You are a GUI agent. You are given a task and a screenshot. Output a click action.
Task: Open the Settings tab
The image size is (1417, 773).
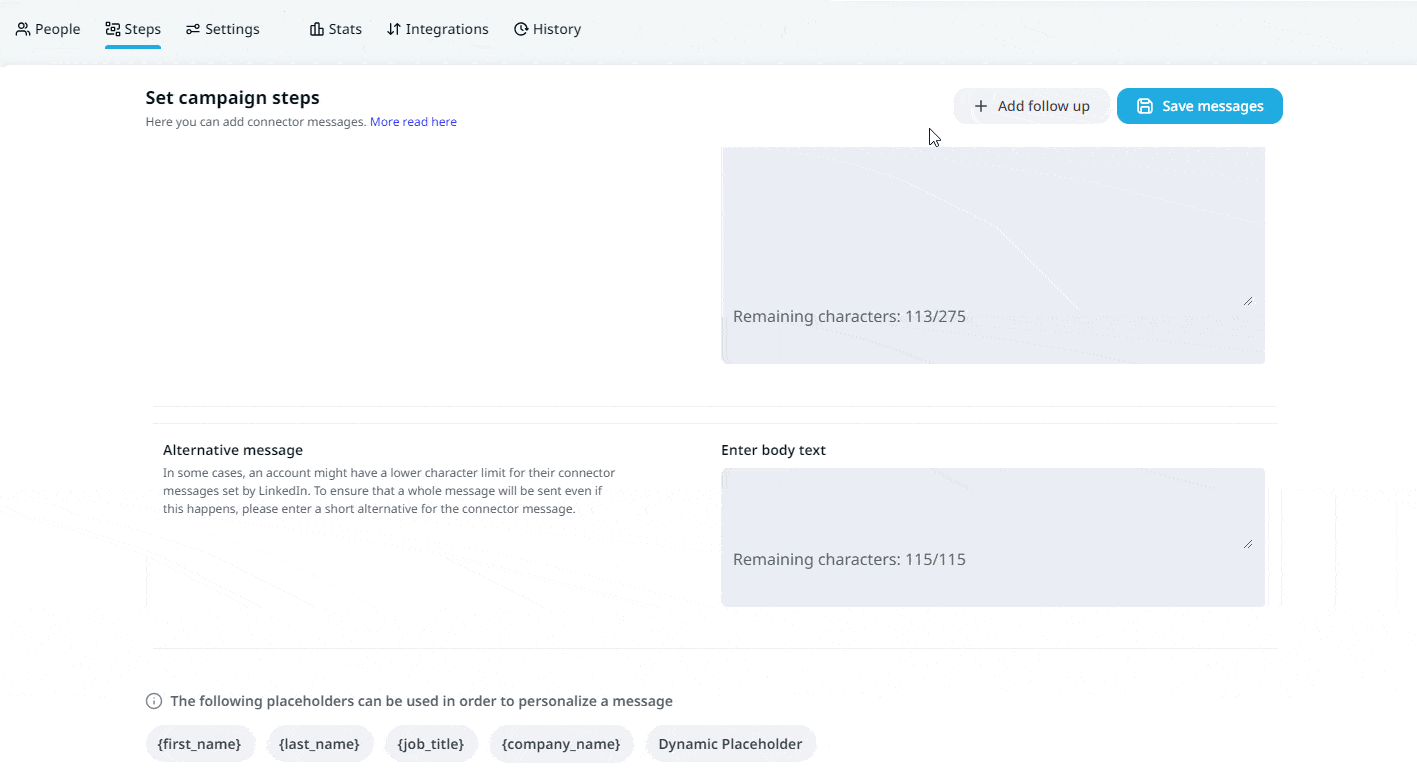point(222,29)
